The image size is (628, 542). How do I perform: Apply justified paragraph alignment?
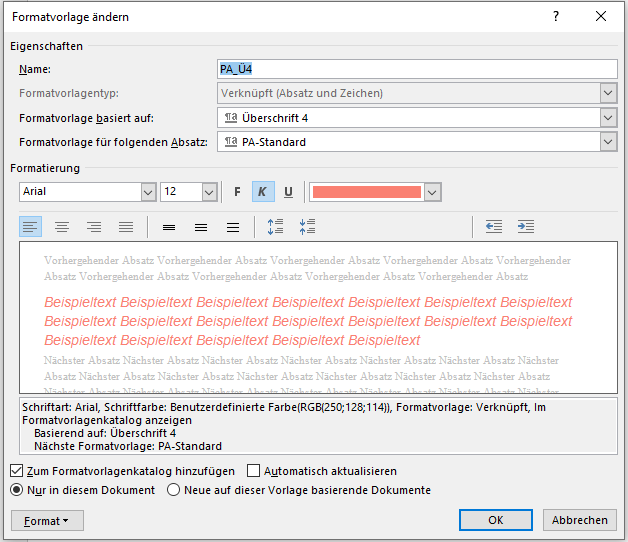tap(125, 227)
